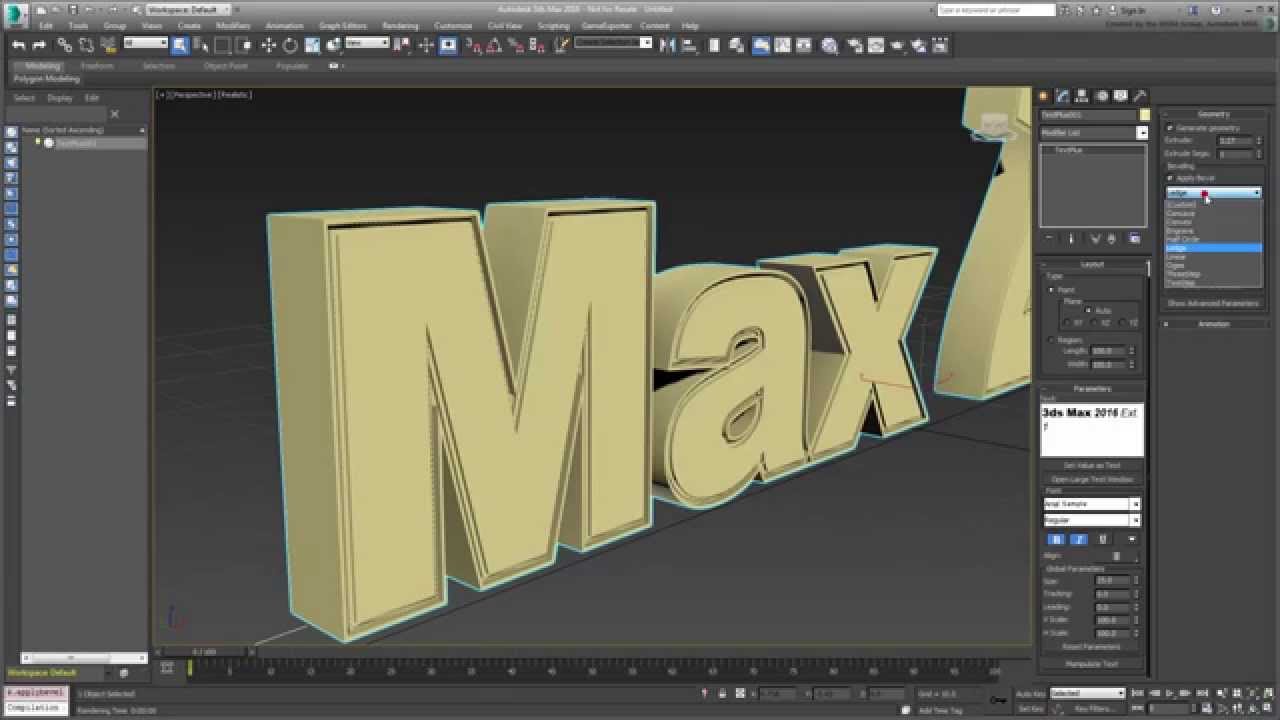The height and width of the screenshot is (720, 1280).
Task: Toggle Italic text formatting button
Action: [1079, 539]
